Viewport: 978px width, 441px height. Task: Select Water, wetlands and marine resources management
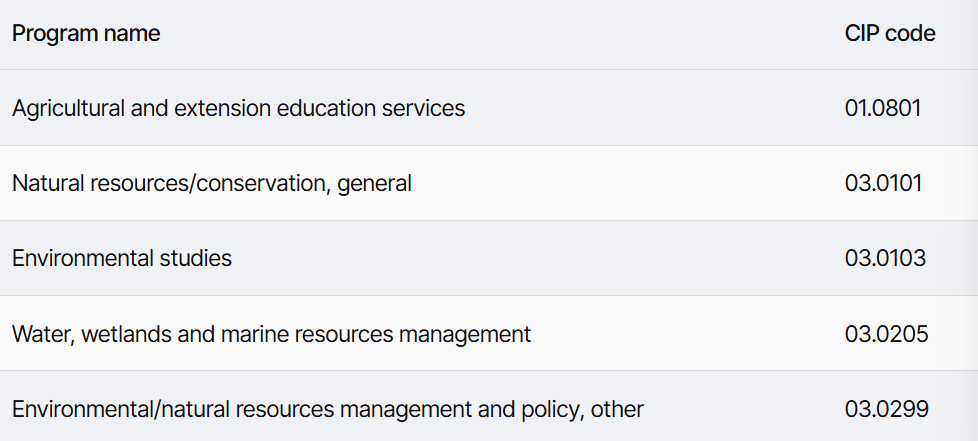pos(272,334)
